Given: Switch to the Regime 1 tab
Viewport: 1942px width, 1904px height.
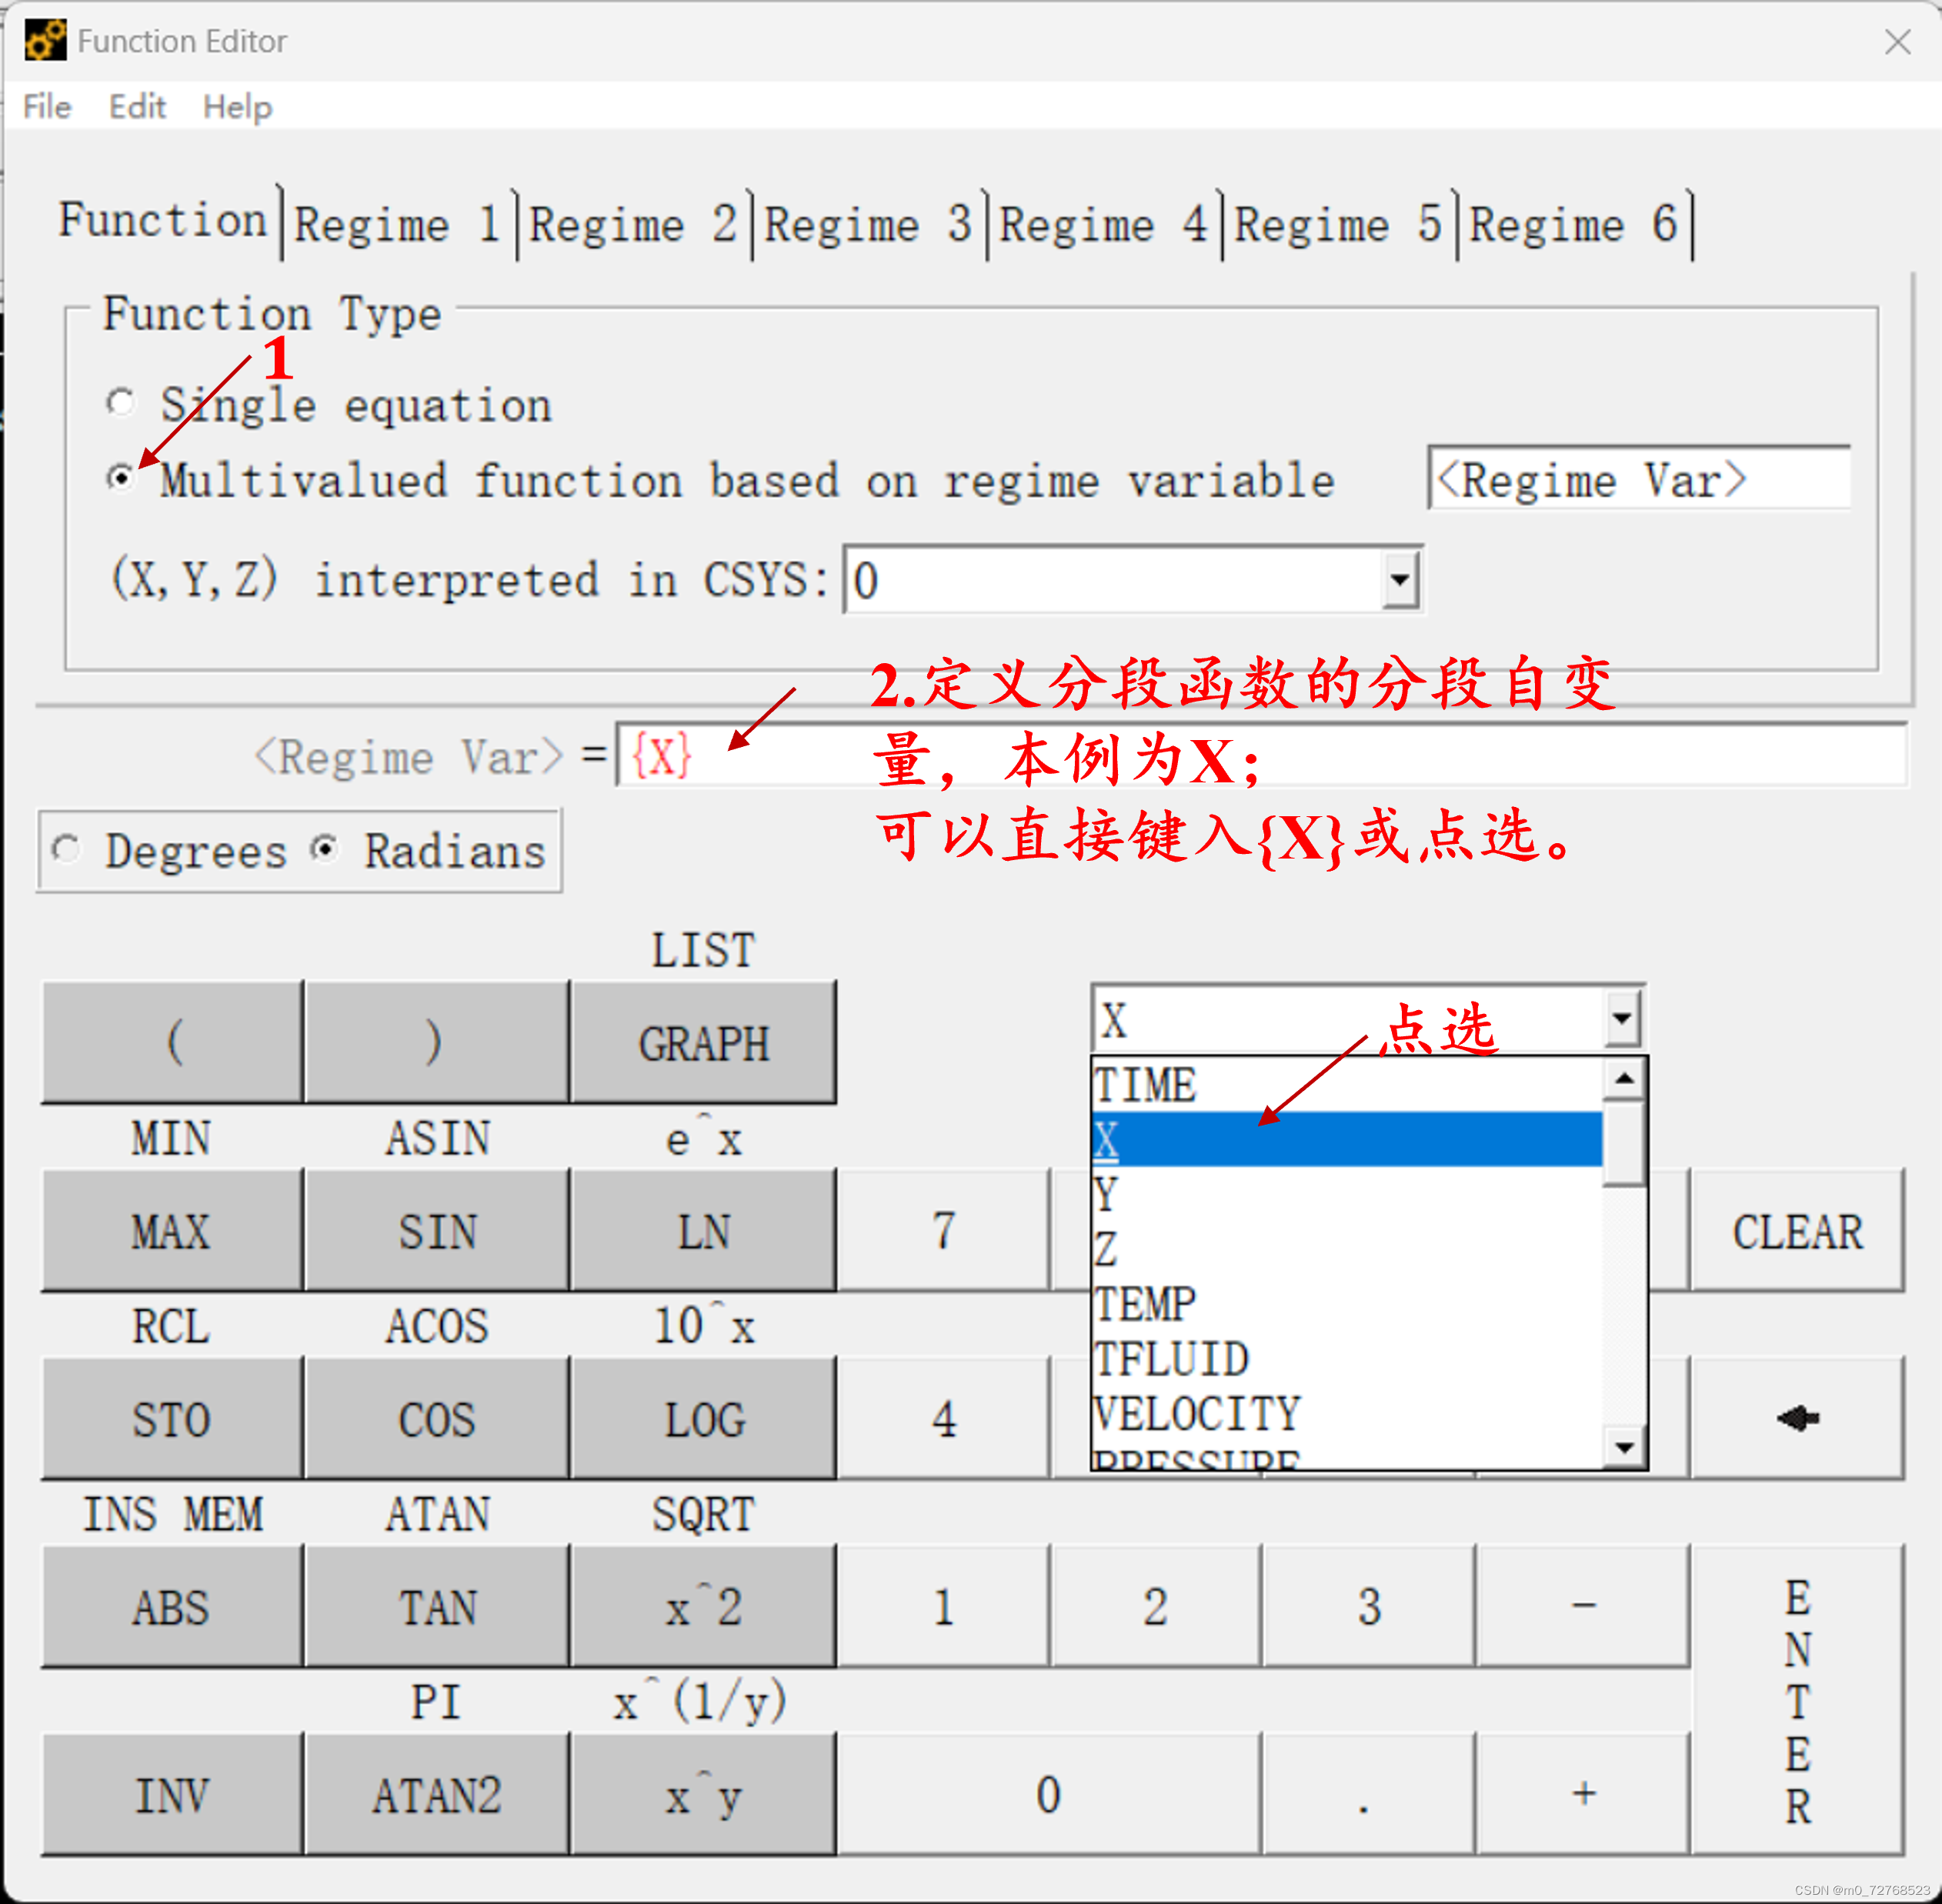Looking at the screenshot, I should (x=398, y=224).
